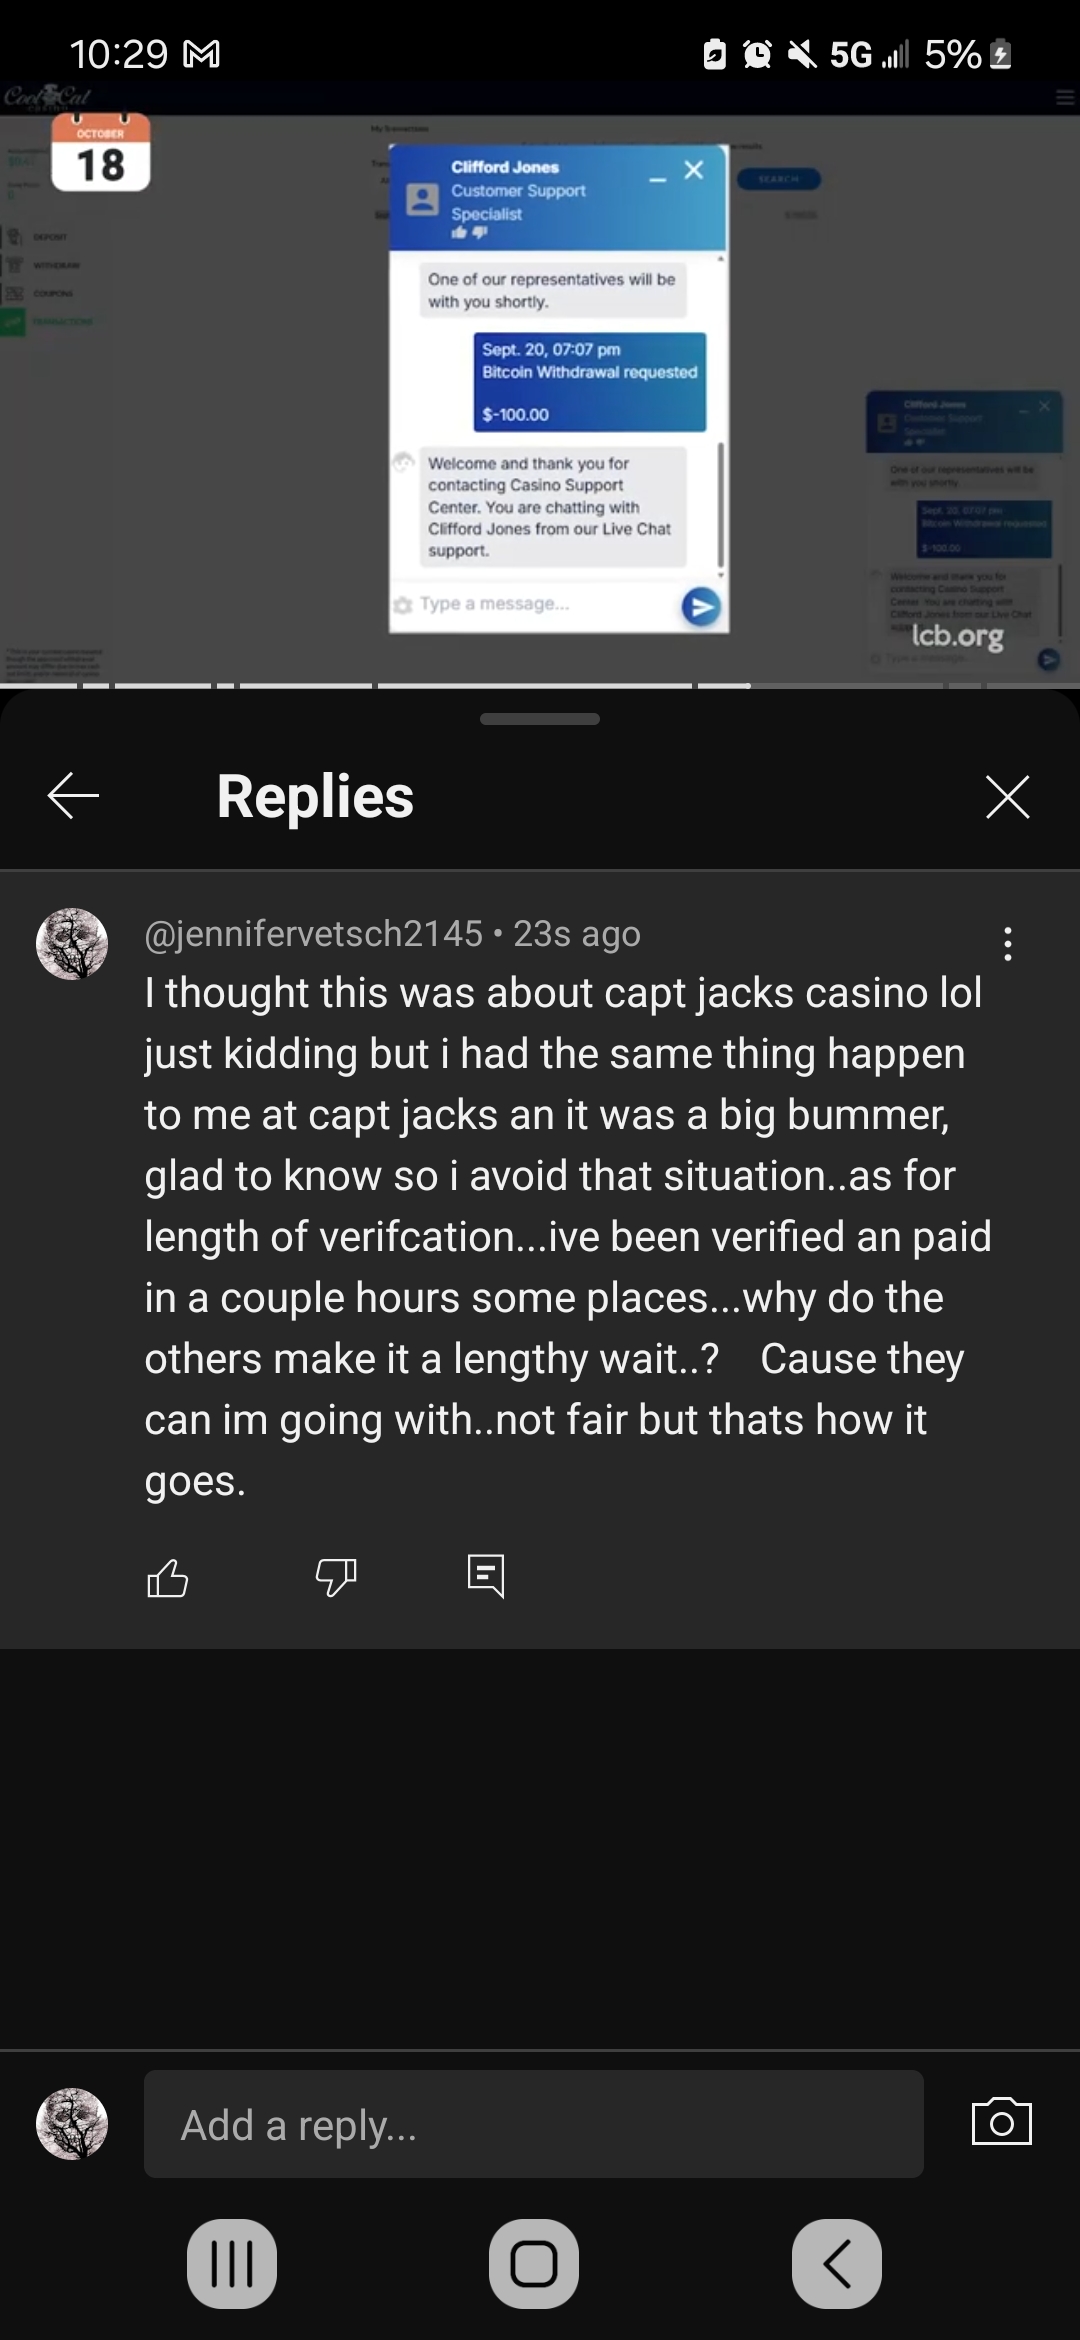Viewport: 1080px width, 2340px height.
Task: Focus the Add a reply field
Action: (533, 2124)
